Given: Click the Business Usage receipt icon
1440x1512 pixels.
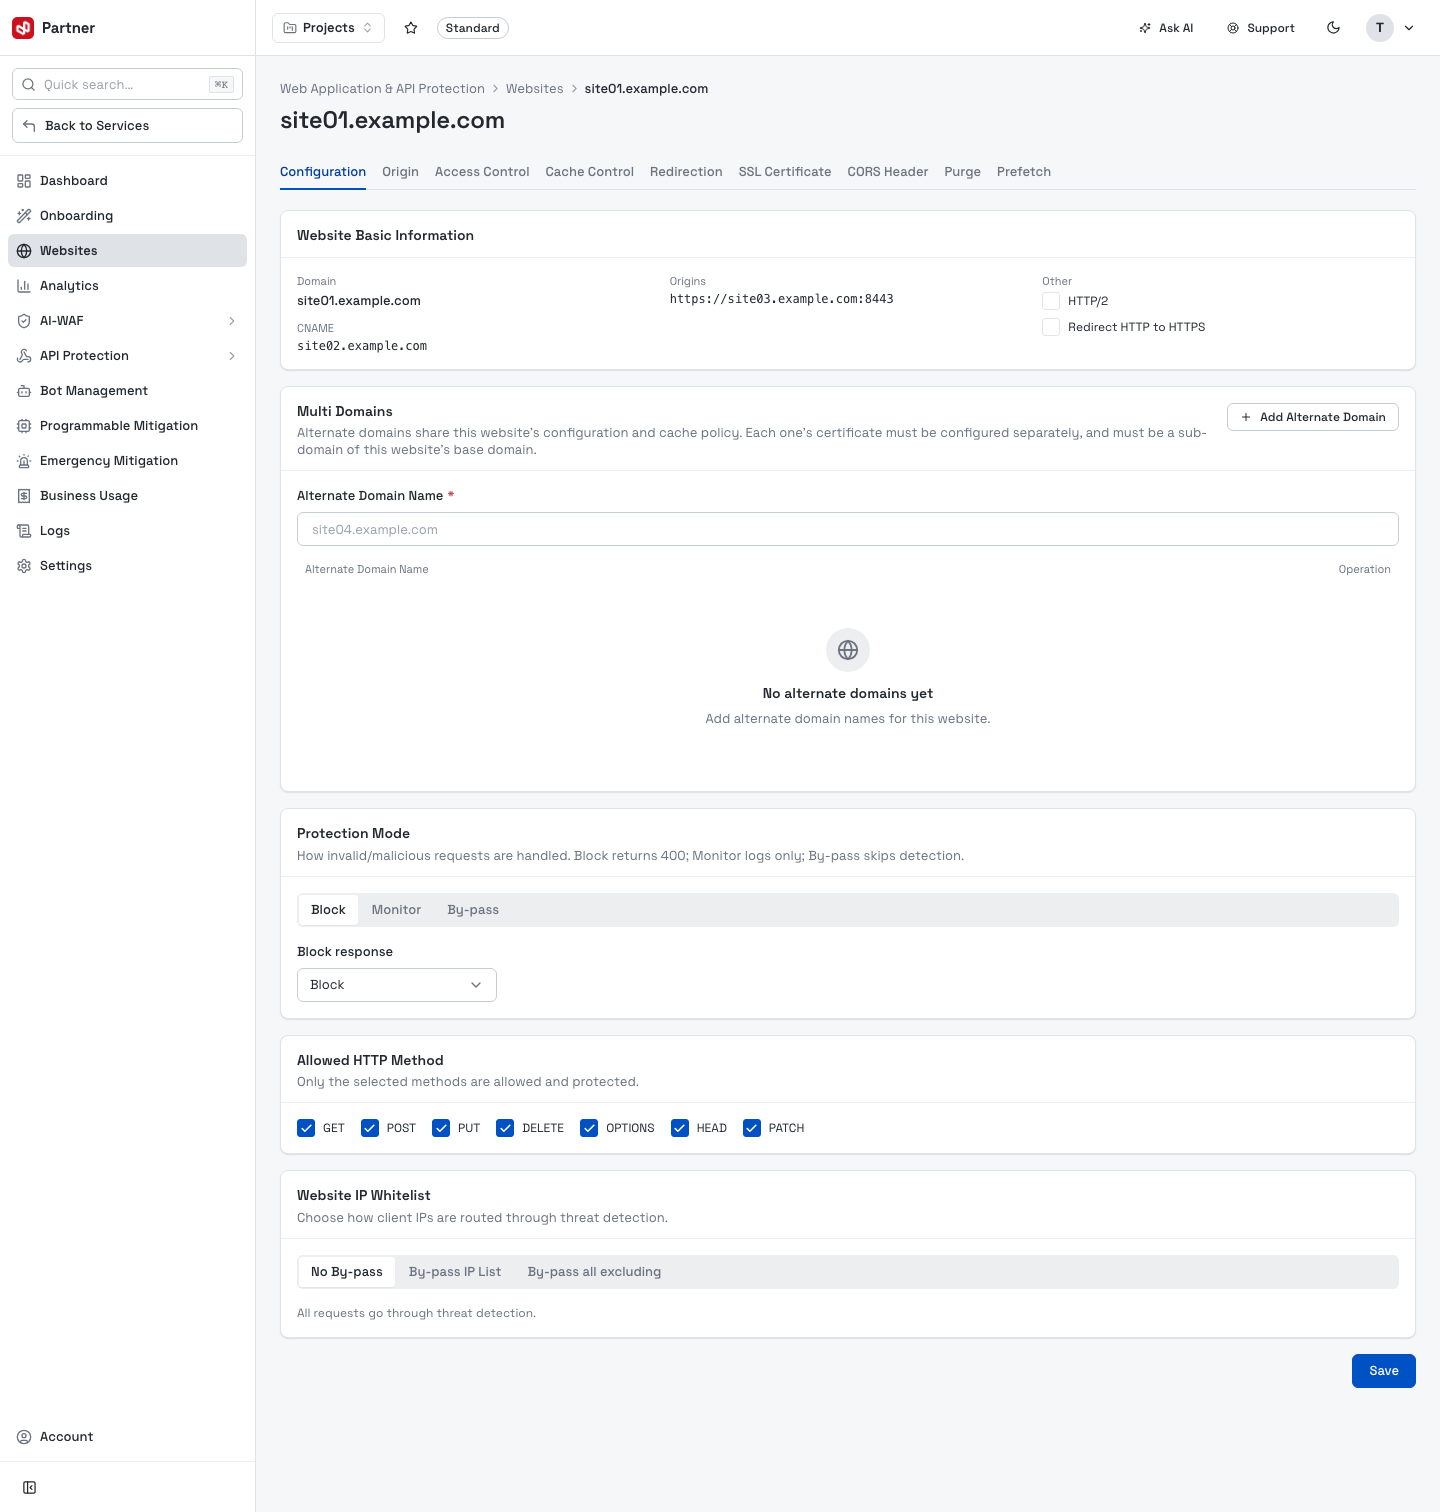Looking at the screenshot, I should point(24,496).
